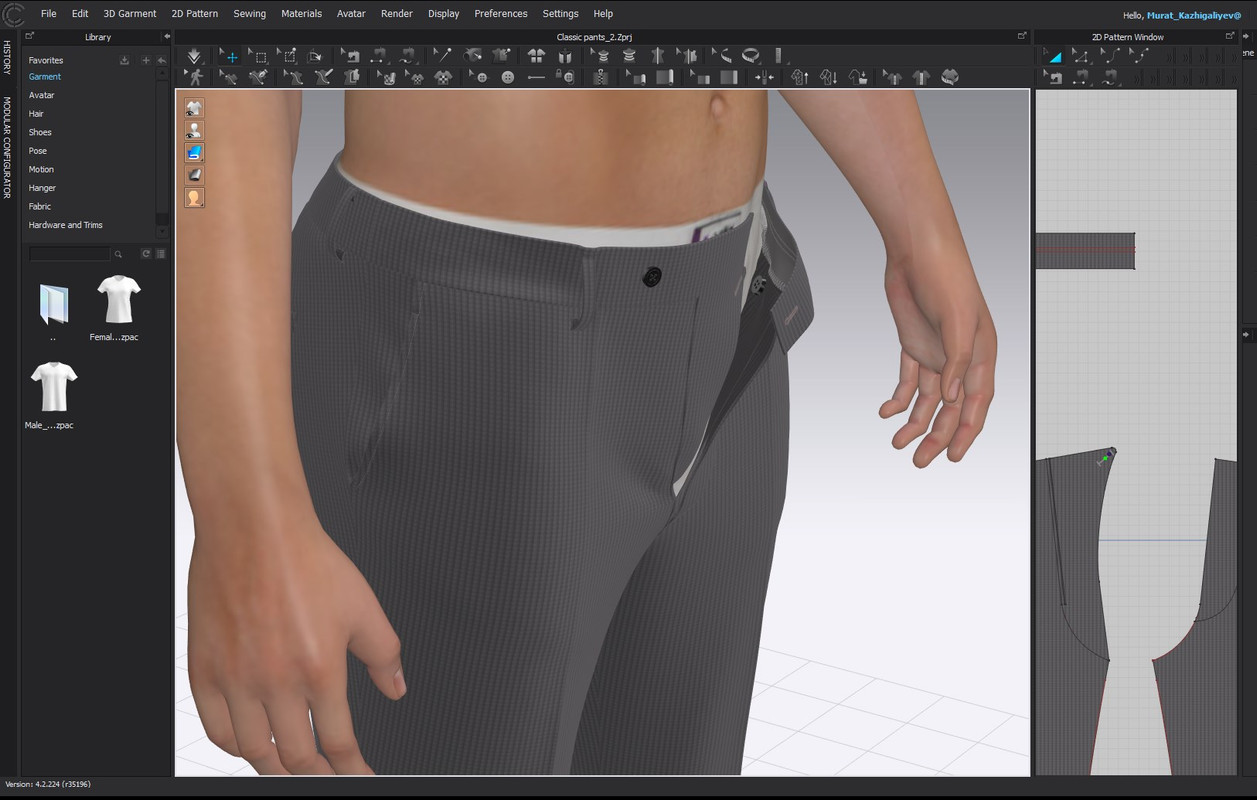Switch Library to list view
Screen dimensions: 1257x800
[161, 254]
